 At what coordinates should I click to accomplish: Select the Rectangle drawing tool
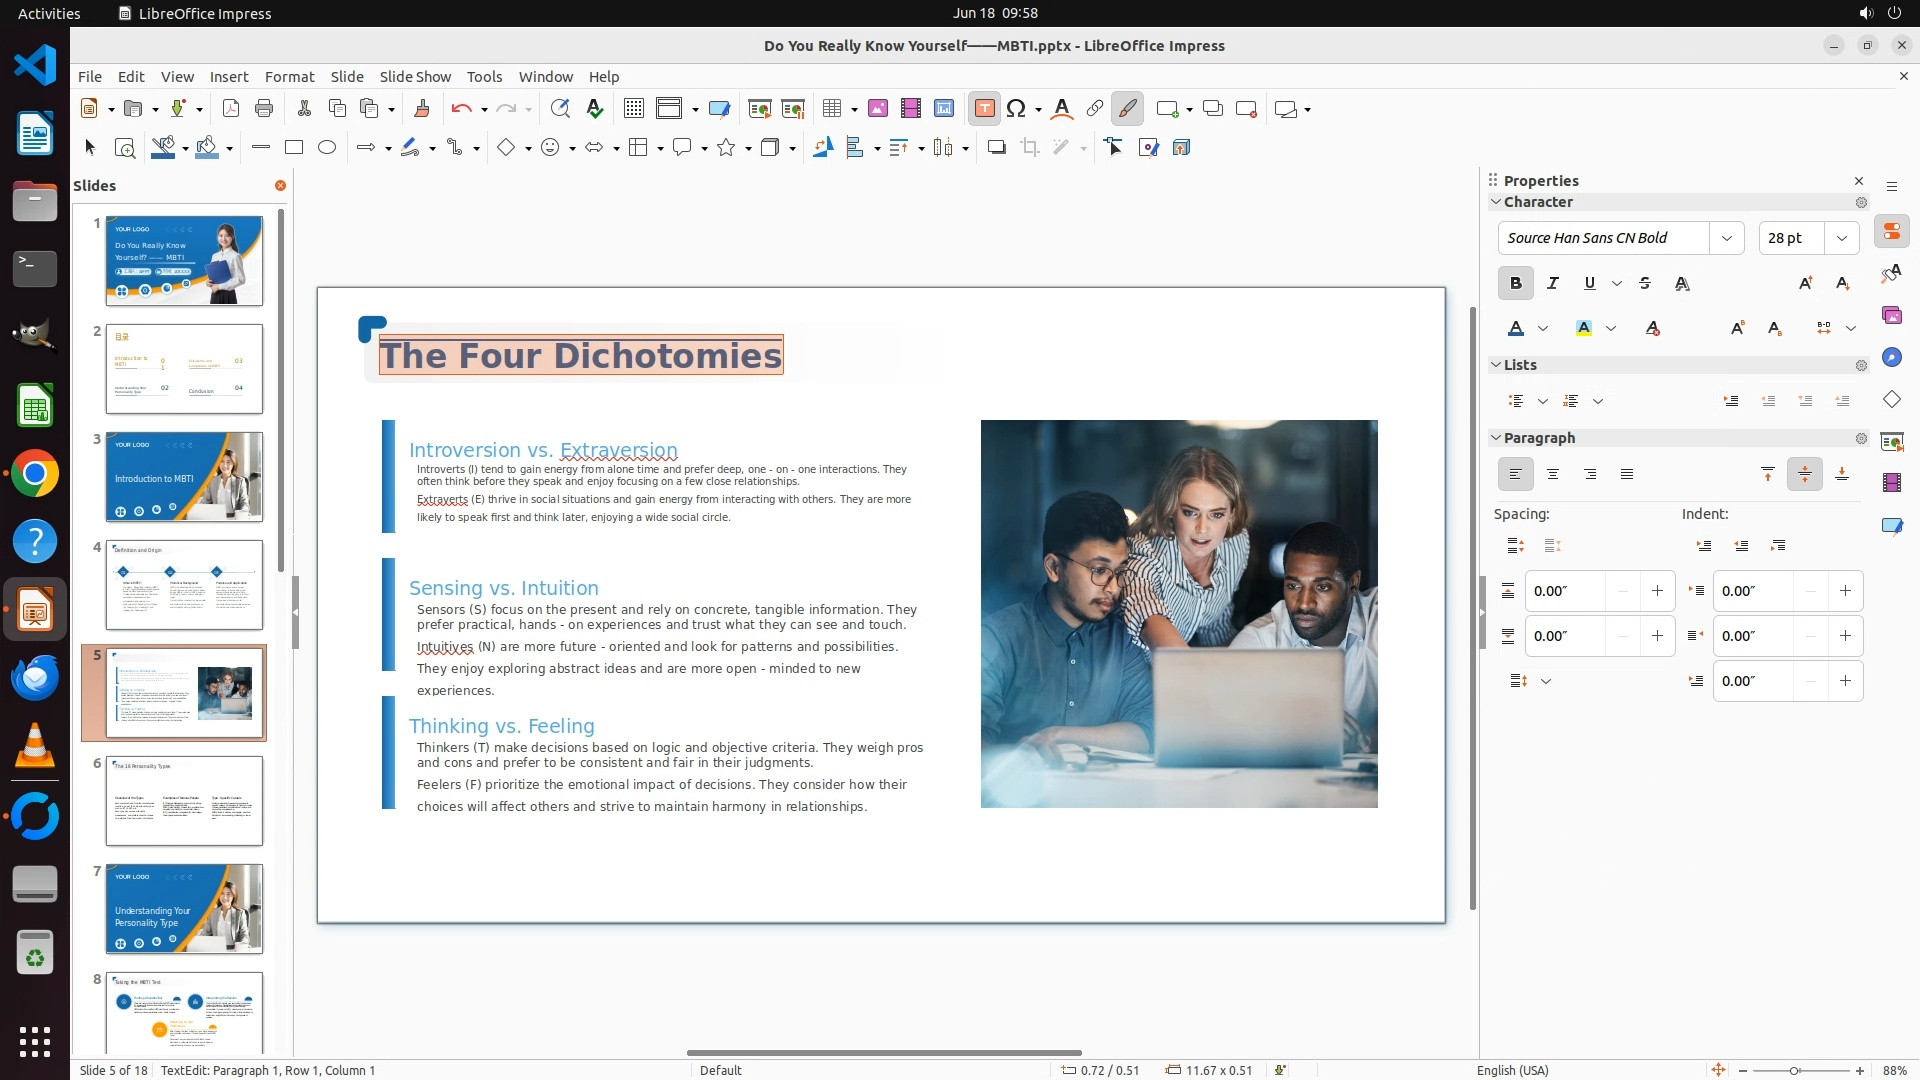click(x=294, y=148)
